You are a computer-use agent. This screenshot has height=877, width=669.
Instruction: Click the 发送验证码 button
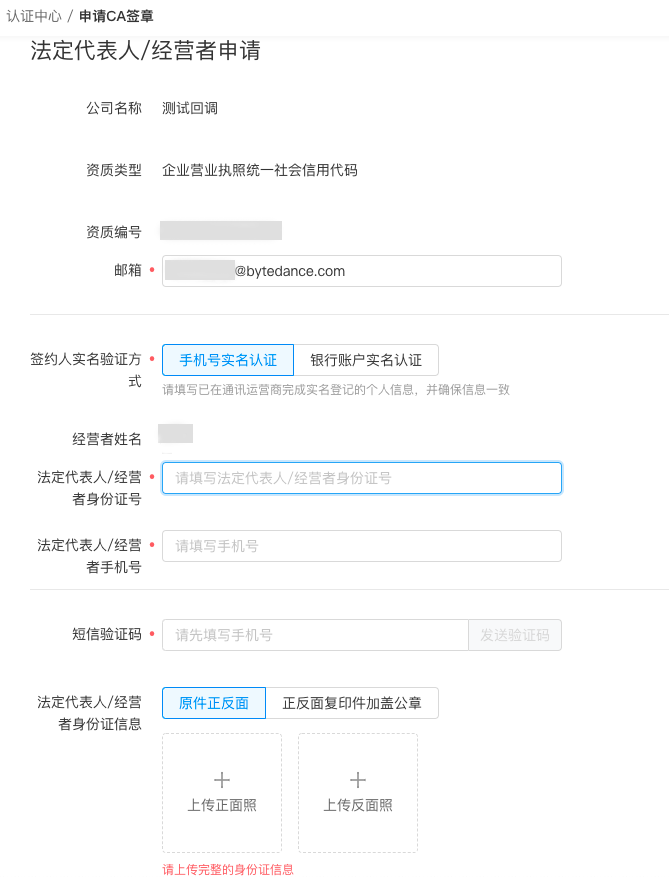coord(515,635)
